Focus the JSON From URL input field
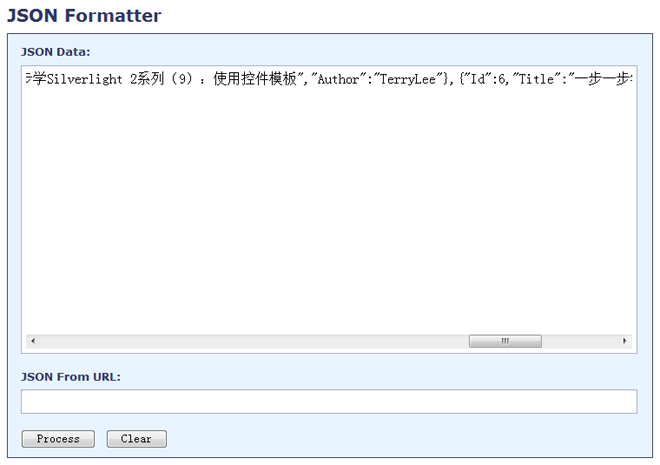The image size is (660, 465). (x=328, y=401)
